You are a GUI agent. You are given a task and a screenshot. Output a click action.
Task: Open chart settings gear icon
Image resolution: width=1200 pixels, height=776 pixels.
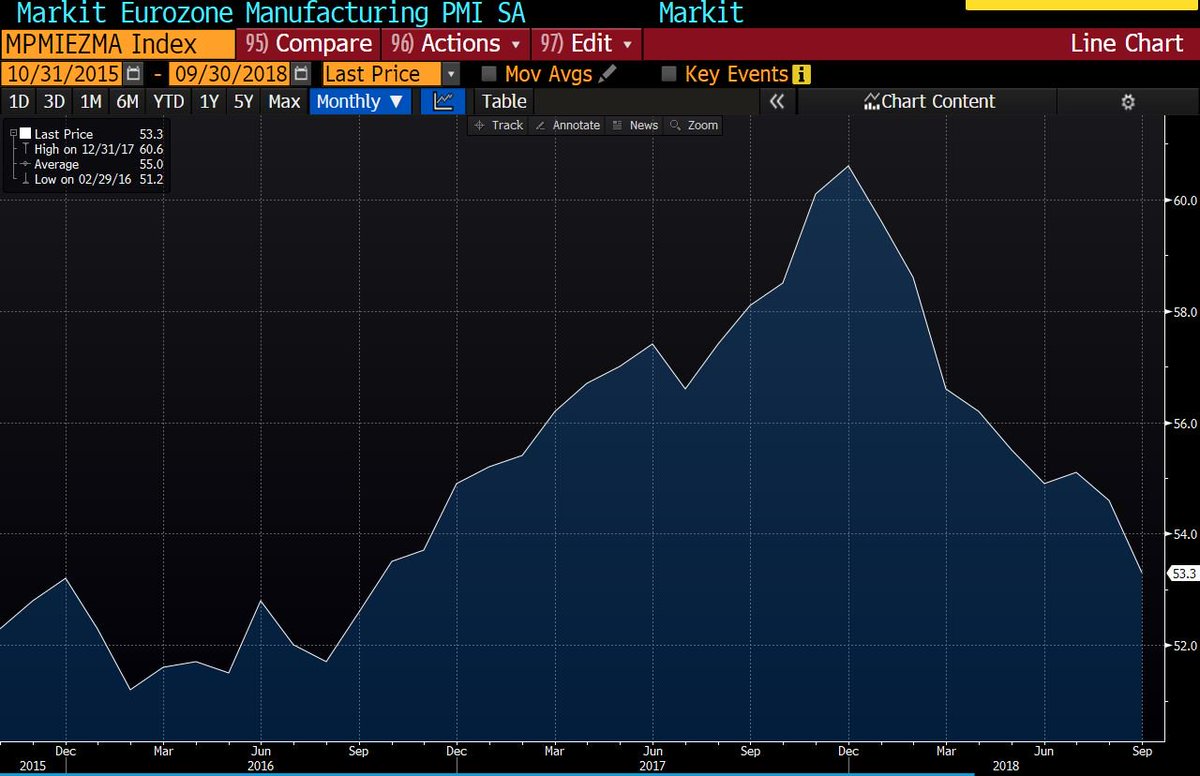click(x=1128, y=101)
